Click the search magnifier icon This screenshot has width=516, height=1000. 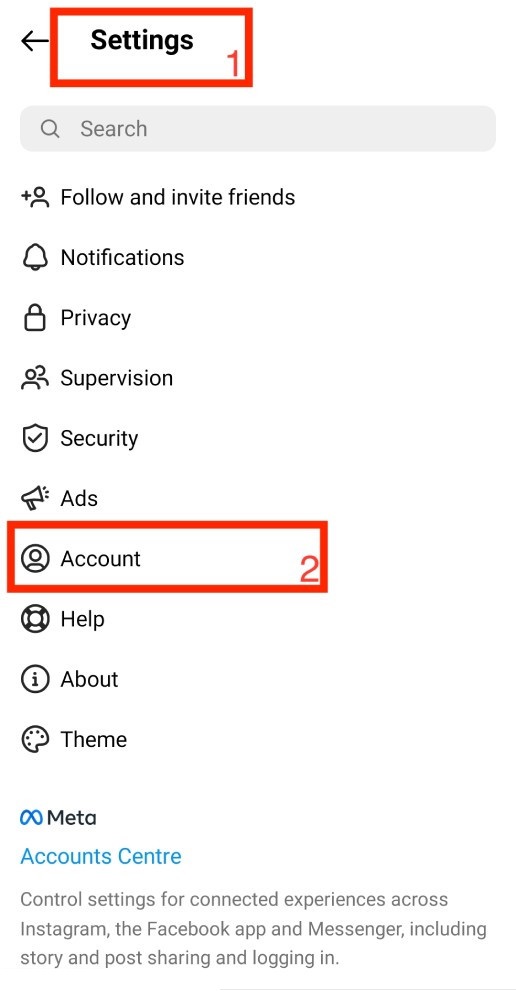click(x=50, y=129)
